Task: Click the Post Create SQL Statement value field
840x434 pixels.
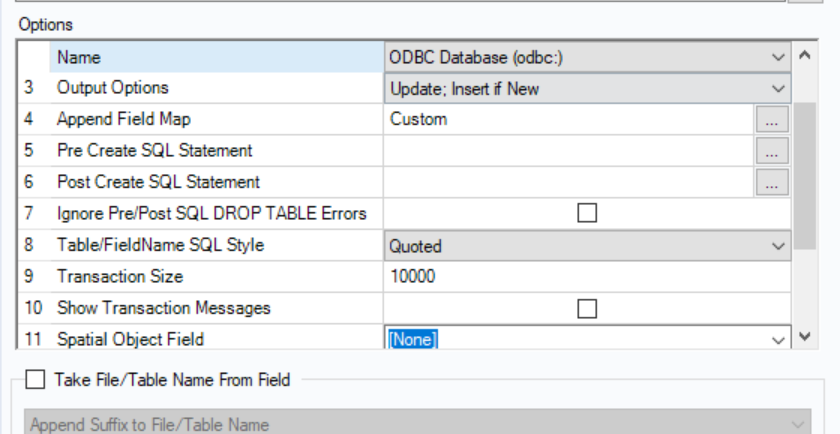Action: pos(569,182)
